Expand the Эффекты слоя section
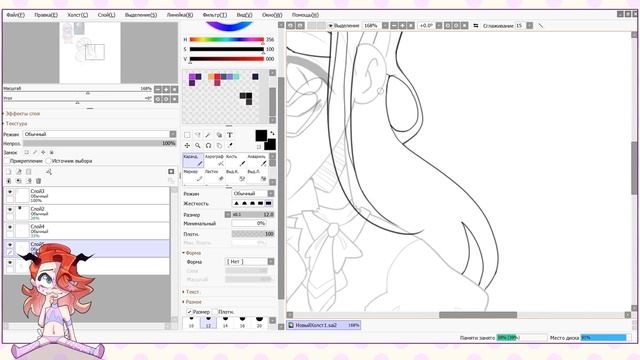Screen dimensions: 640x360 point(22,113)
